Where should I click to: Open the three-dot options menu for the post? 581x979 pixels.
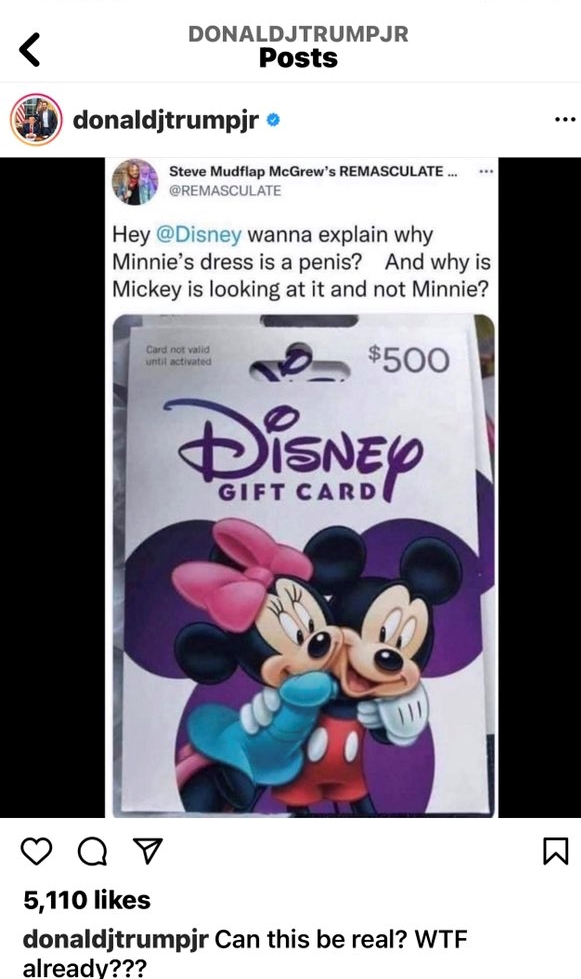tap(565, 119)
